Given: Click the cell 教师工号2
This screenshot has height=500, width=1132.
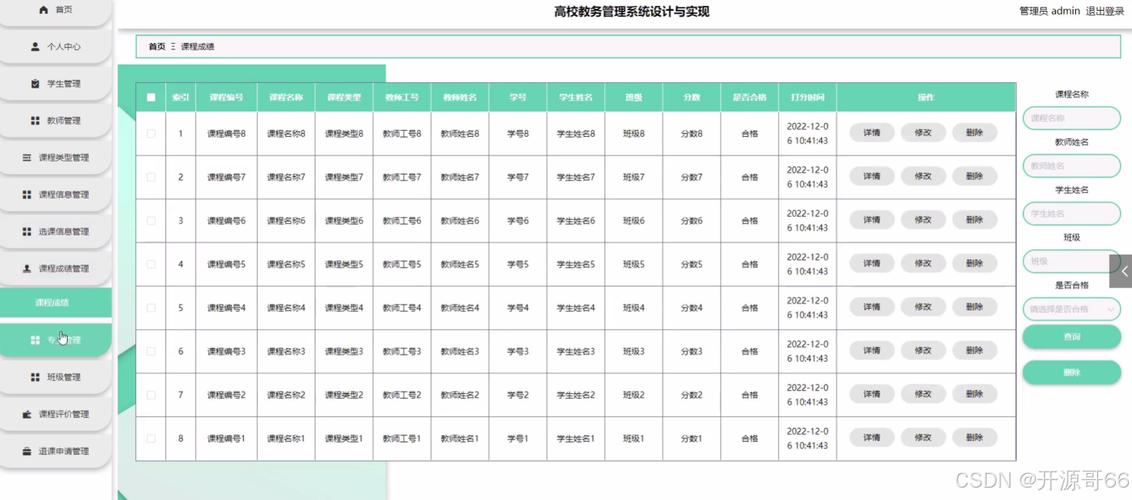Looking at the screenshot, I should pyautogui.click(x=401, y=395).
